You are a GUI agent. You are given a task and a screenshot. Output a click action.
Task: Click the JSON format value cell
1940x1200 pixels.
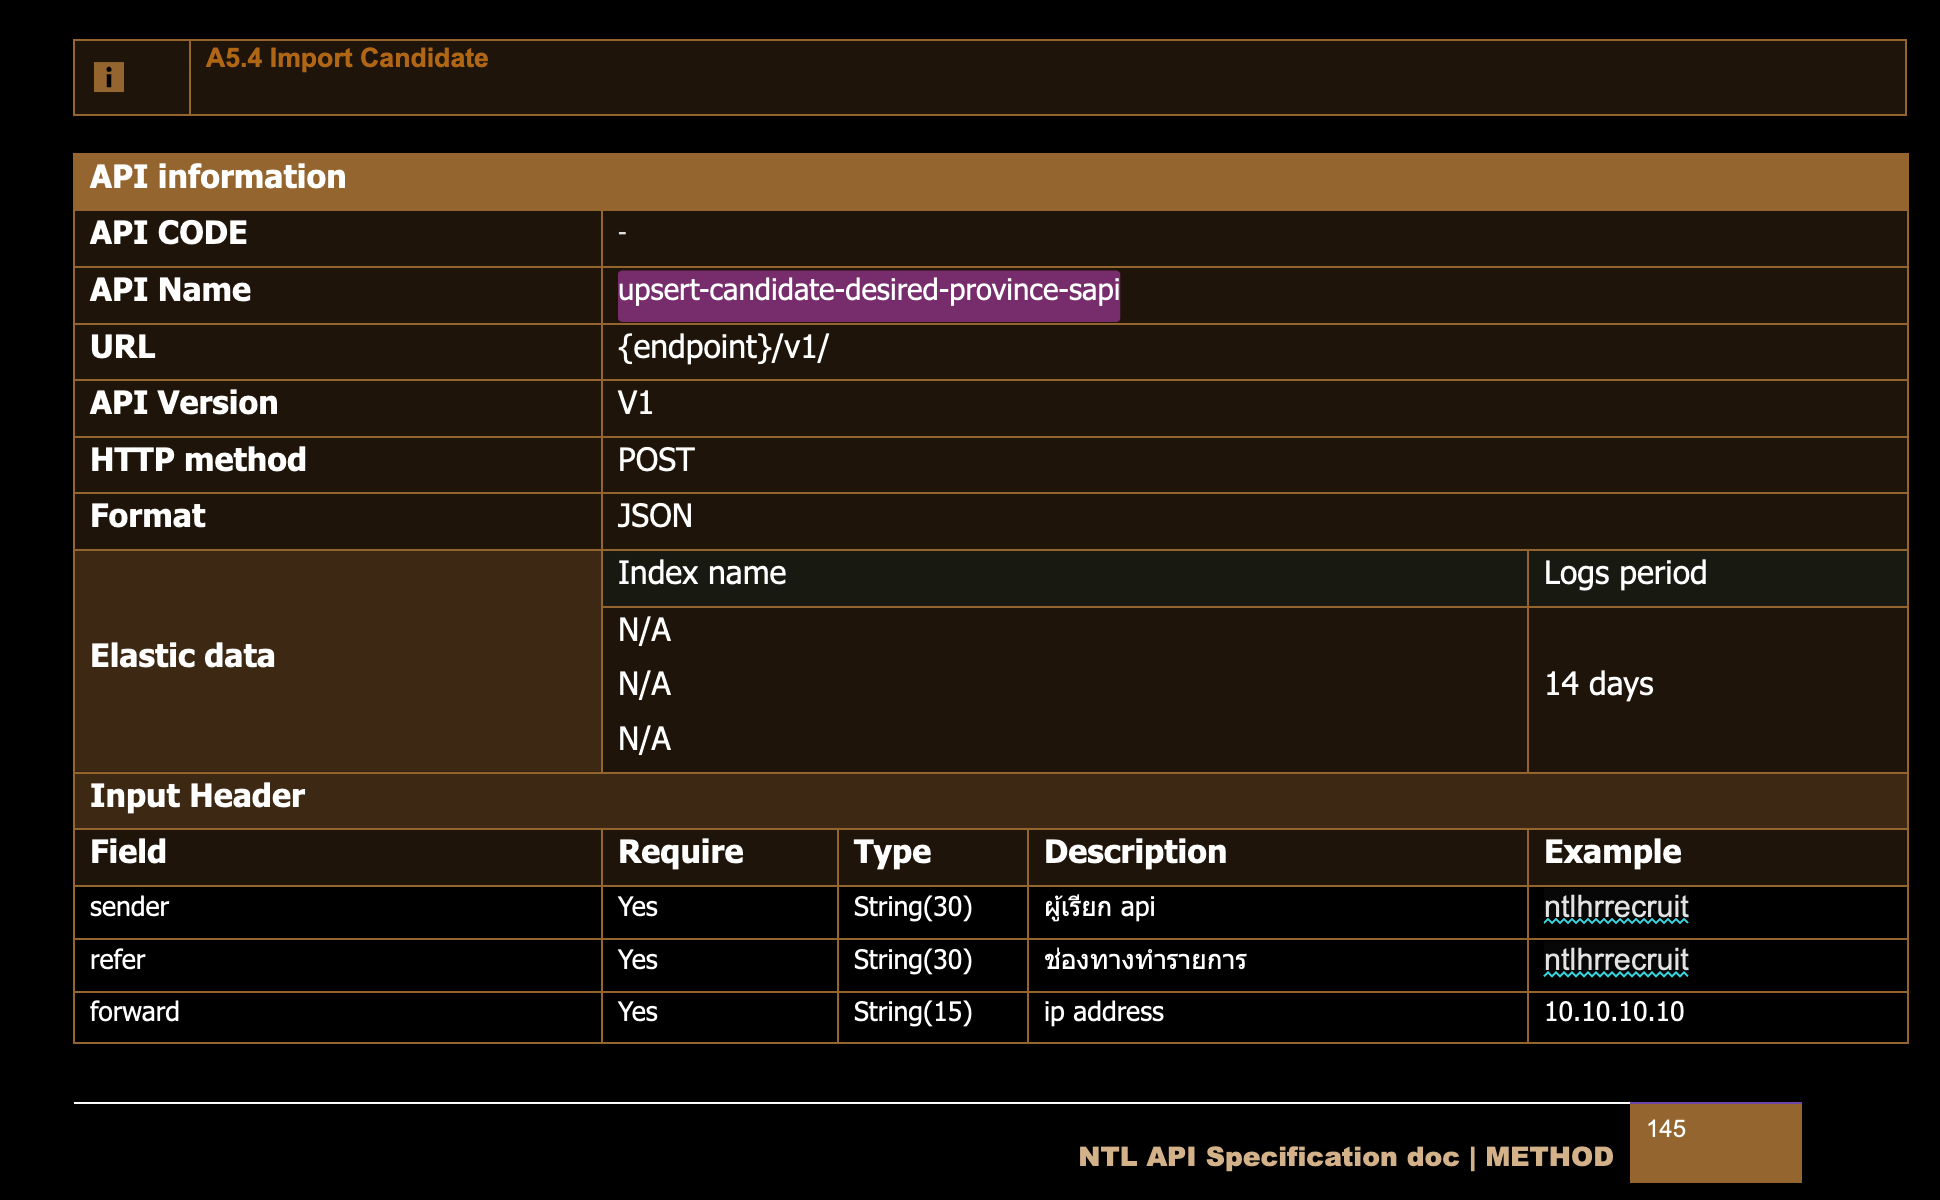(654, 517)
